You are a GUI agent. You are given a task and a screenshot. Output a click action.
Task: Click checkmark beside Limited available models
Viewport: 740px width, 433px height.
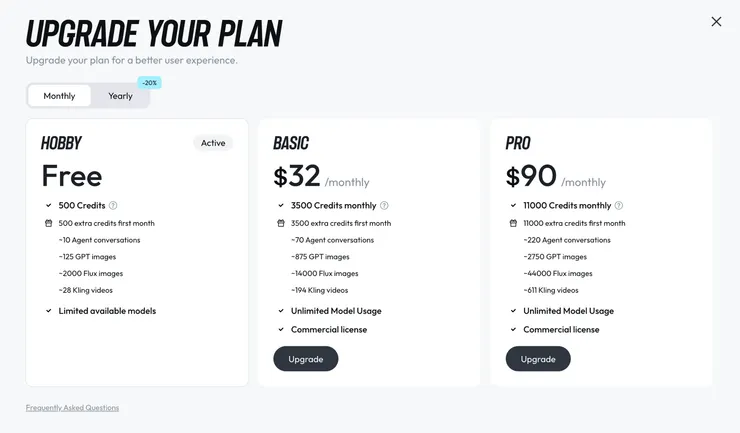click(x=49, y=311)
